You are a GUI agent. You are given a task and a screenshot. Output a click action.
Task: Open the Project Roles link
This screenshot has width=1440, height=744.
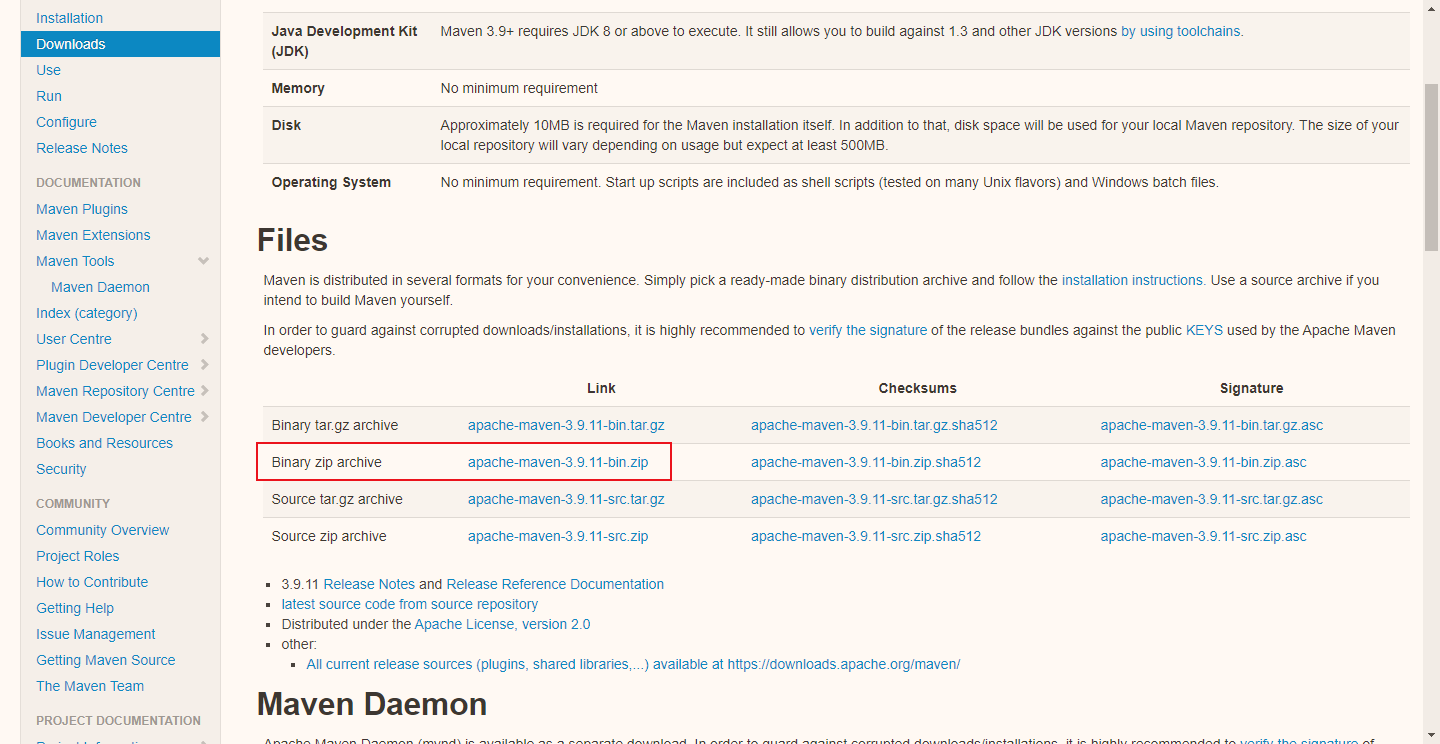click(78, 556)
